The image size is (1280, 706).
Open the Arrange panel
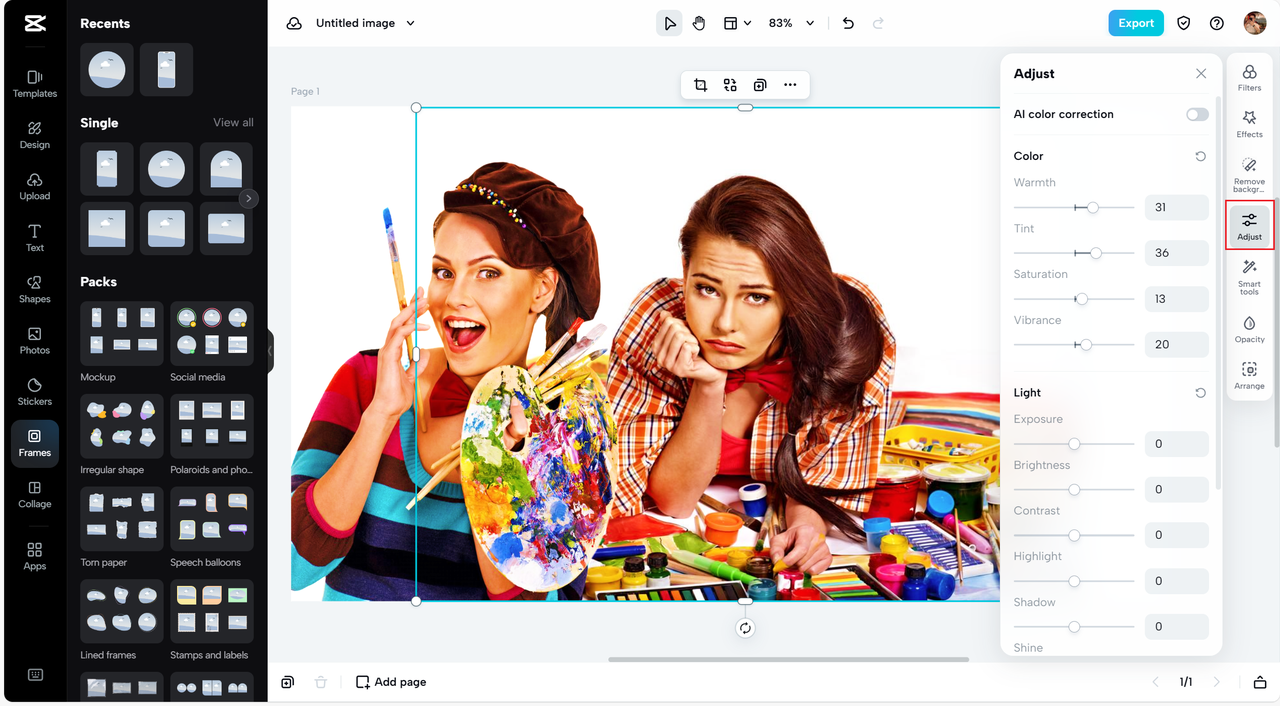(x=1249, y=376)
